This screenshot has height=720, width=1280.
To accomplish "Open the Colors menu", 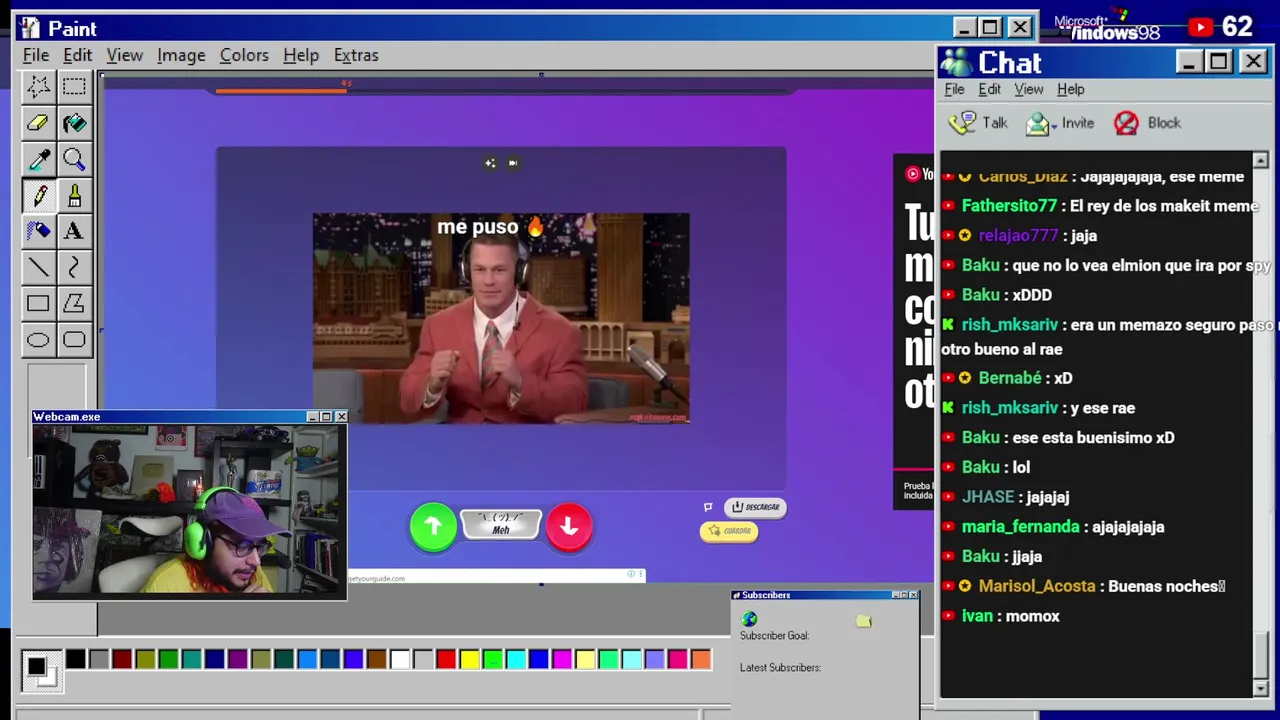I will coord(244,55).
